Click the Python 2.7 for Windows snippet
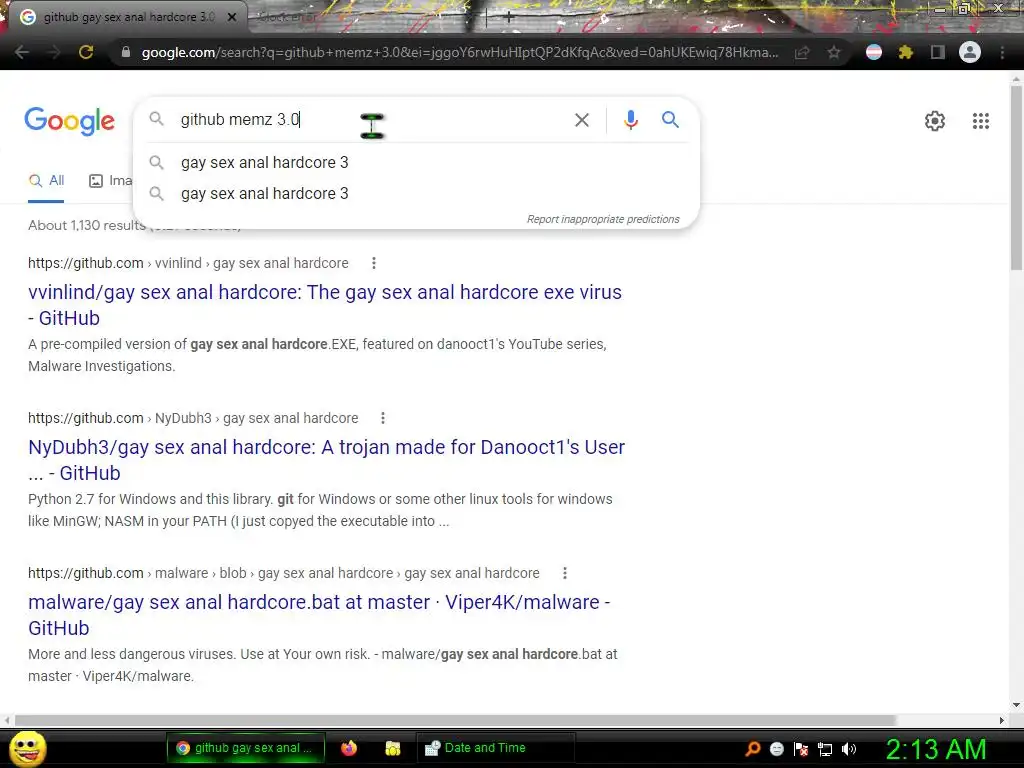The image size is (1024, 768). click(x=320, y=510)
